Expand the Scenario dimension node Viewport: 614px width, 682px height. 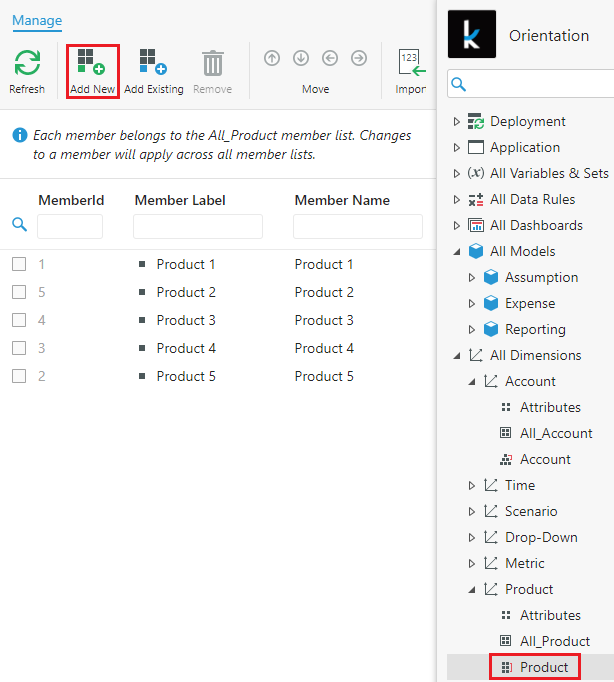point(471,512)
